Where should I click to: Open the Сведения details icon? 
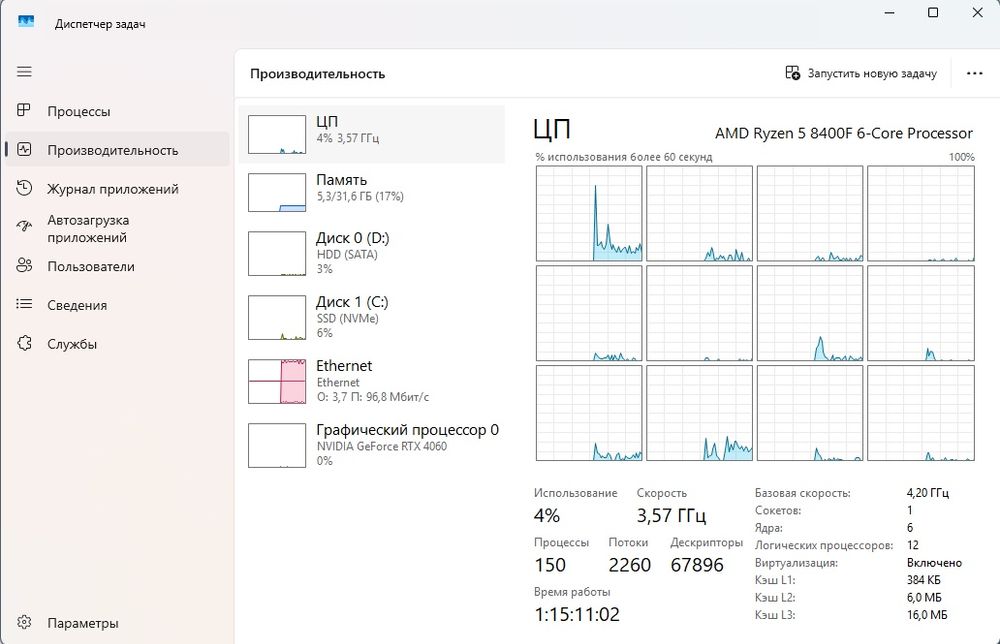tap(25, 305)
